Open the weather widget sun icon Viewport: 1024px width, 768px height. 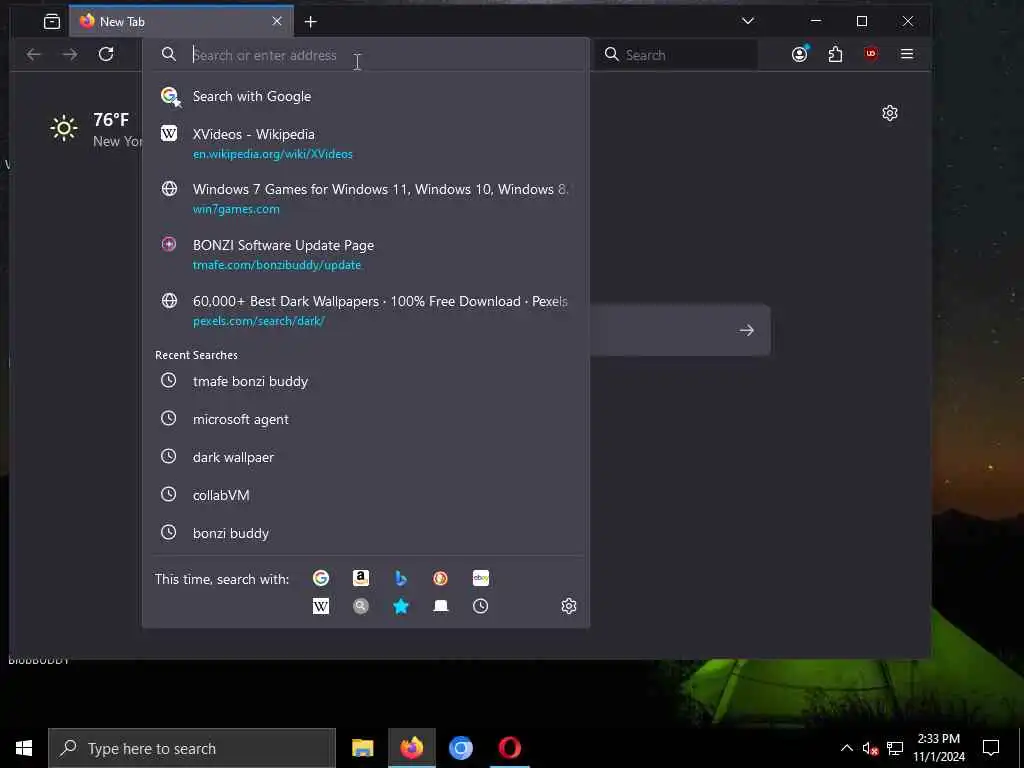[64, 128]
